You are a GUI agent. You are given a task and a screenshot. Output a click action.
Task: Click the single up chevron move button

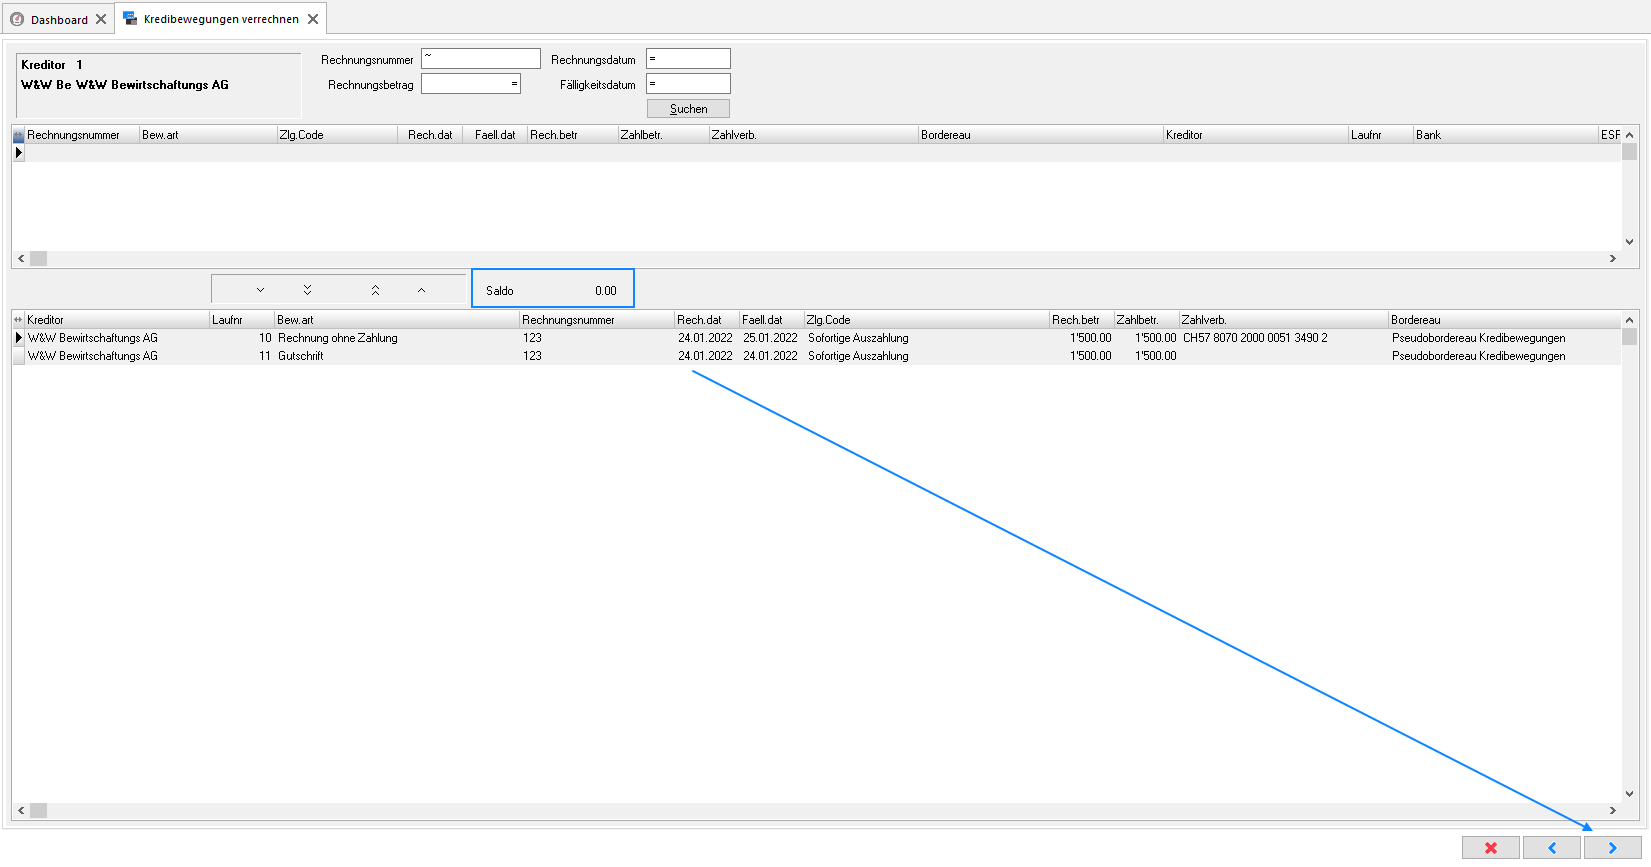(x=421, y=290)
